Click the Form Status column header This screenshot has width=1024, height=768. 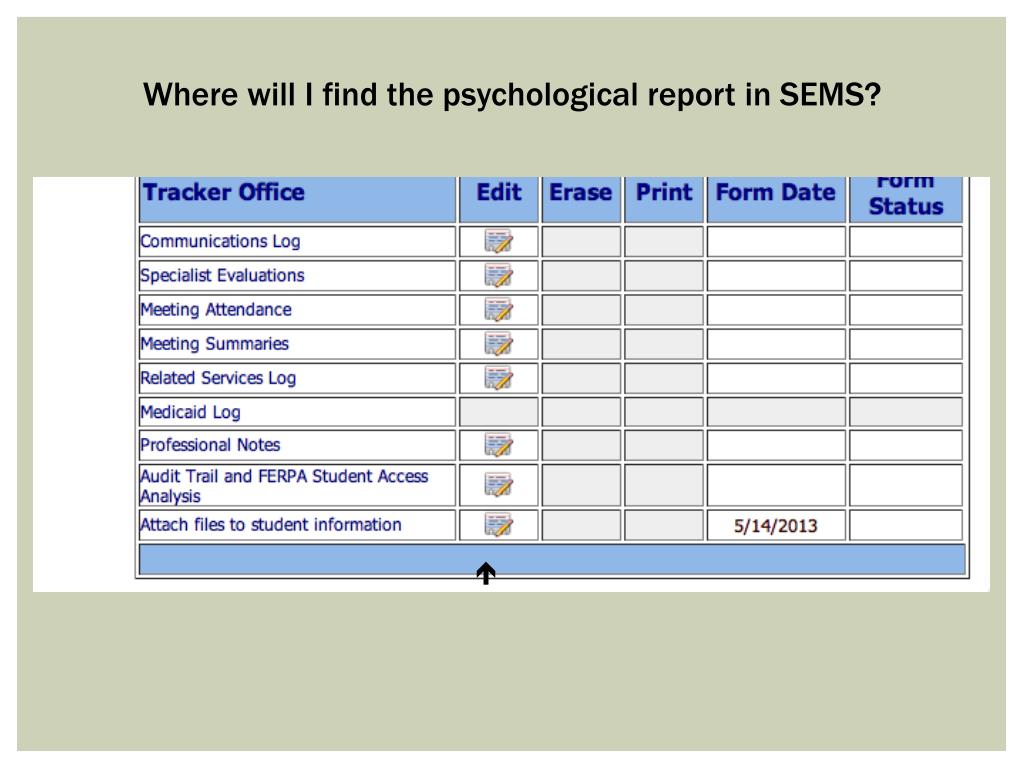(x=906, y=199)
